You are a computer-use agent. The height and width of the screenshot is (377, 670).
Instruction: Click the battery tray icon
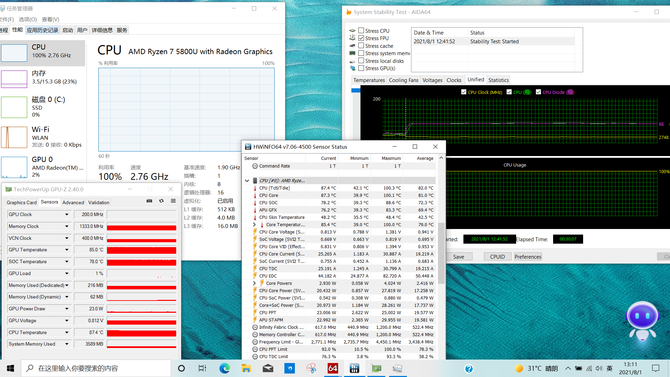[579, 368]
